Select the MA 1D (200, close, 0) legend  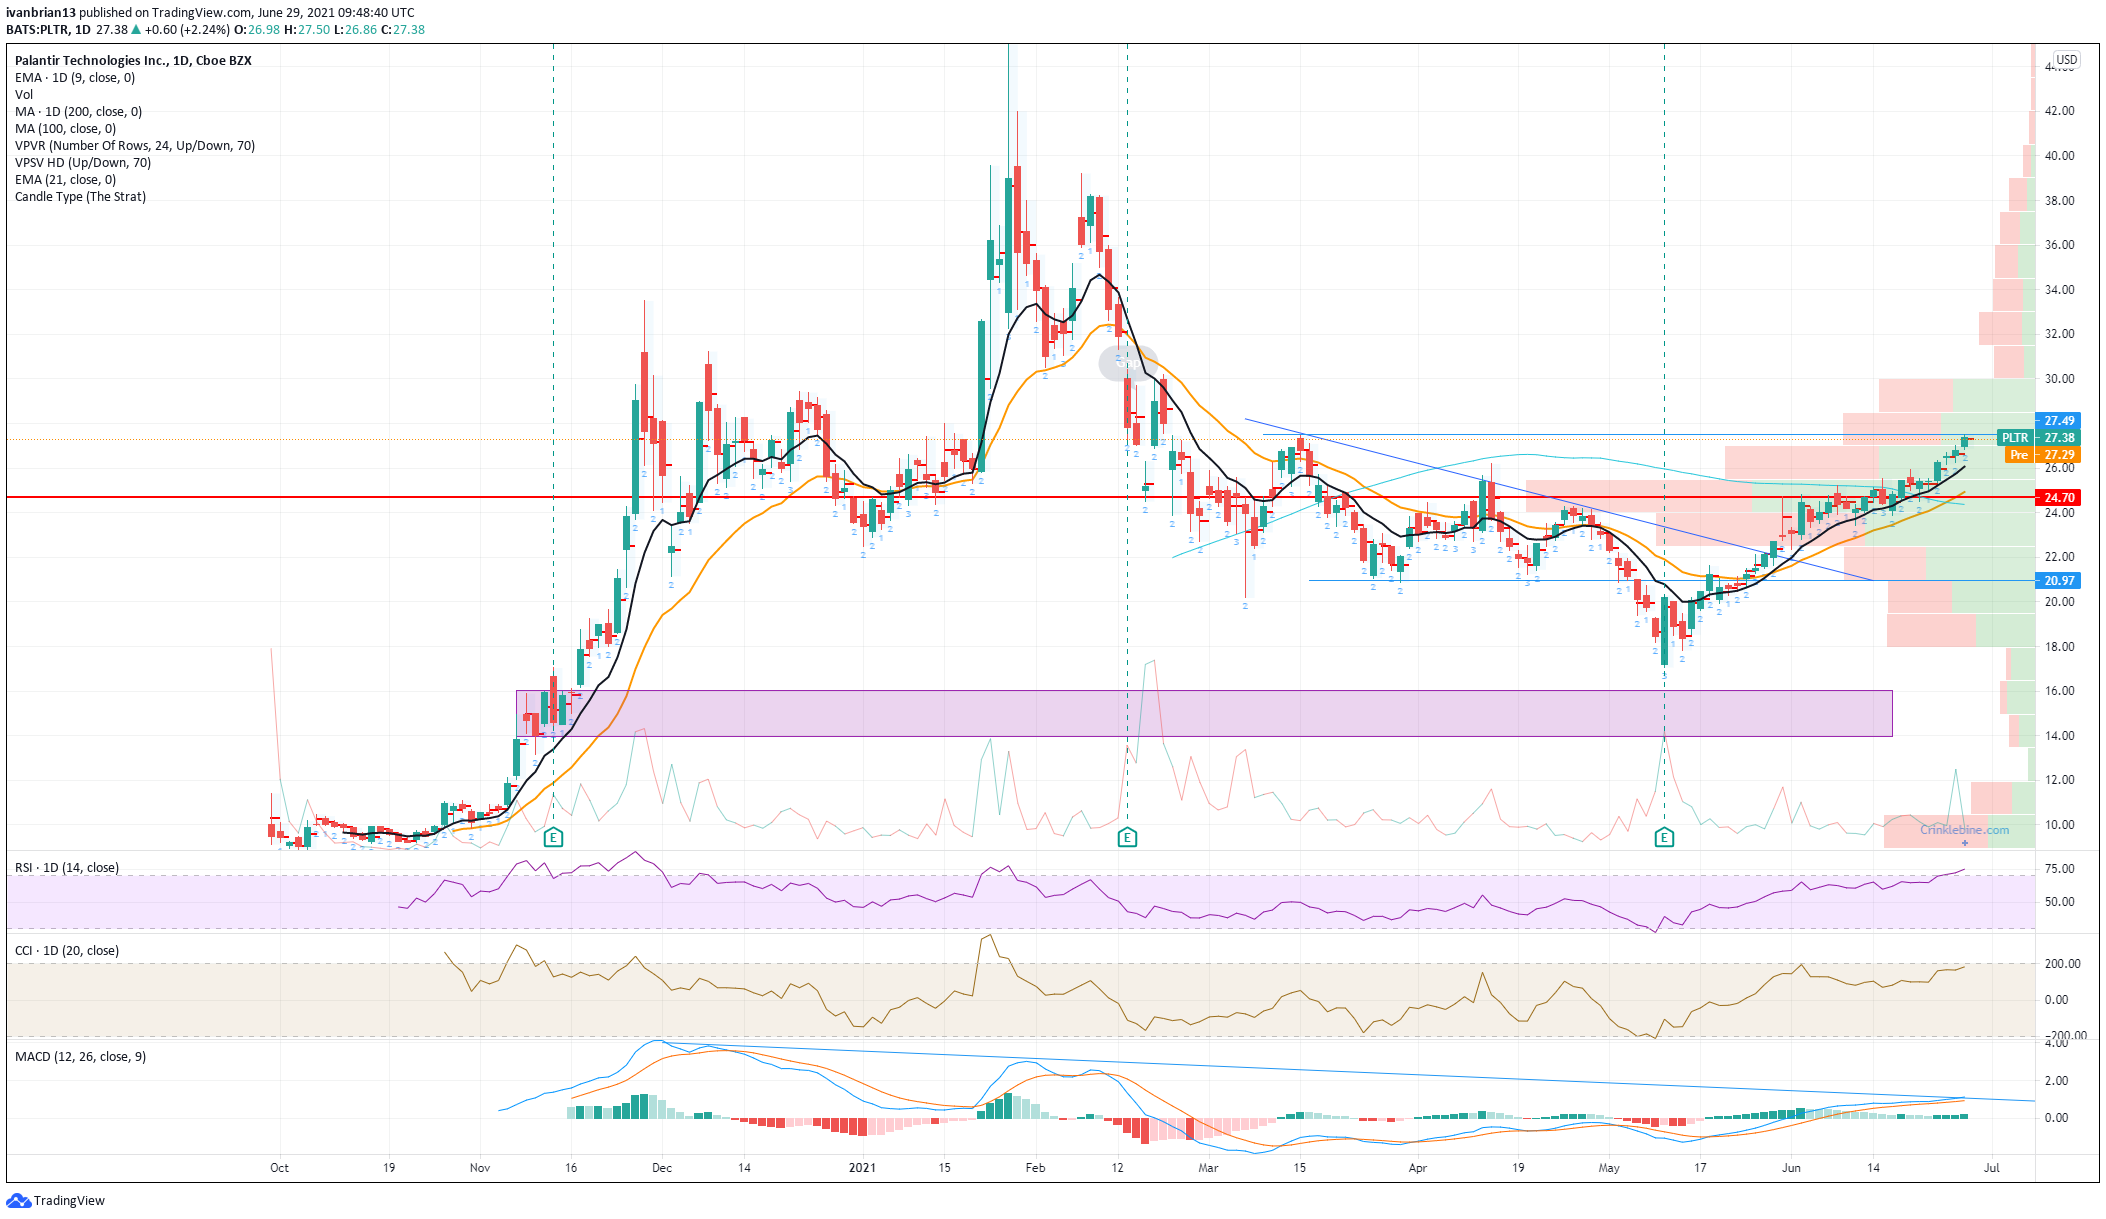click(x=78, y=112)
